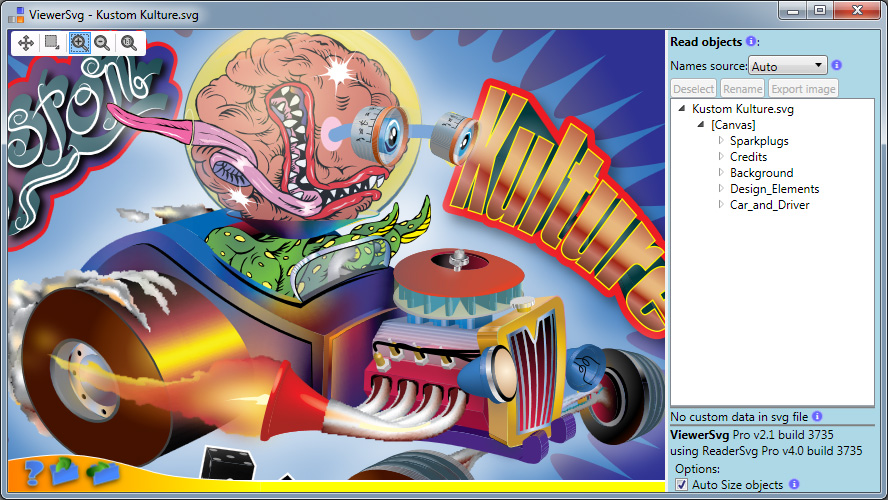888x500 pixels.
Task: Click the first blue folder with green arrow
Action: coord(63,470)
